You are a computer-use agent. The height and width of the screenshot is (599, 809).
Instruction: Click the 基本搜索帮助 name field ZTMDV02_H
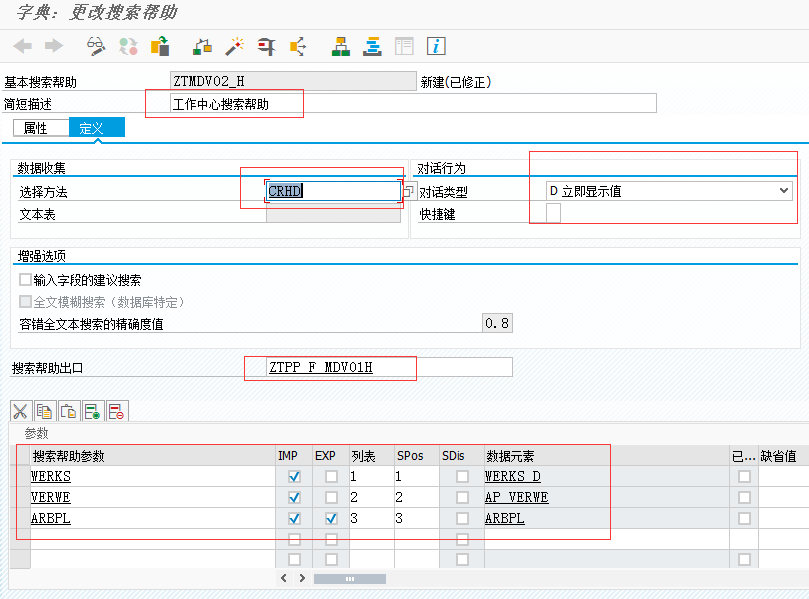coord(293,81)
